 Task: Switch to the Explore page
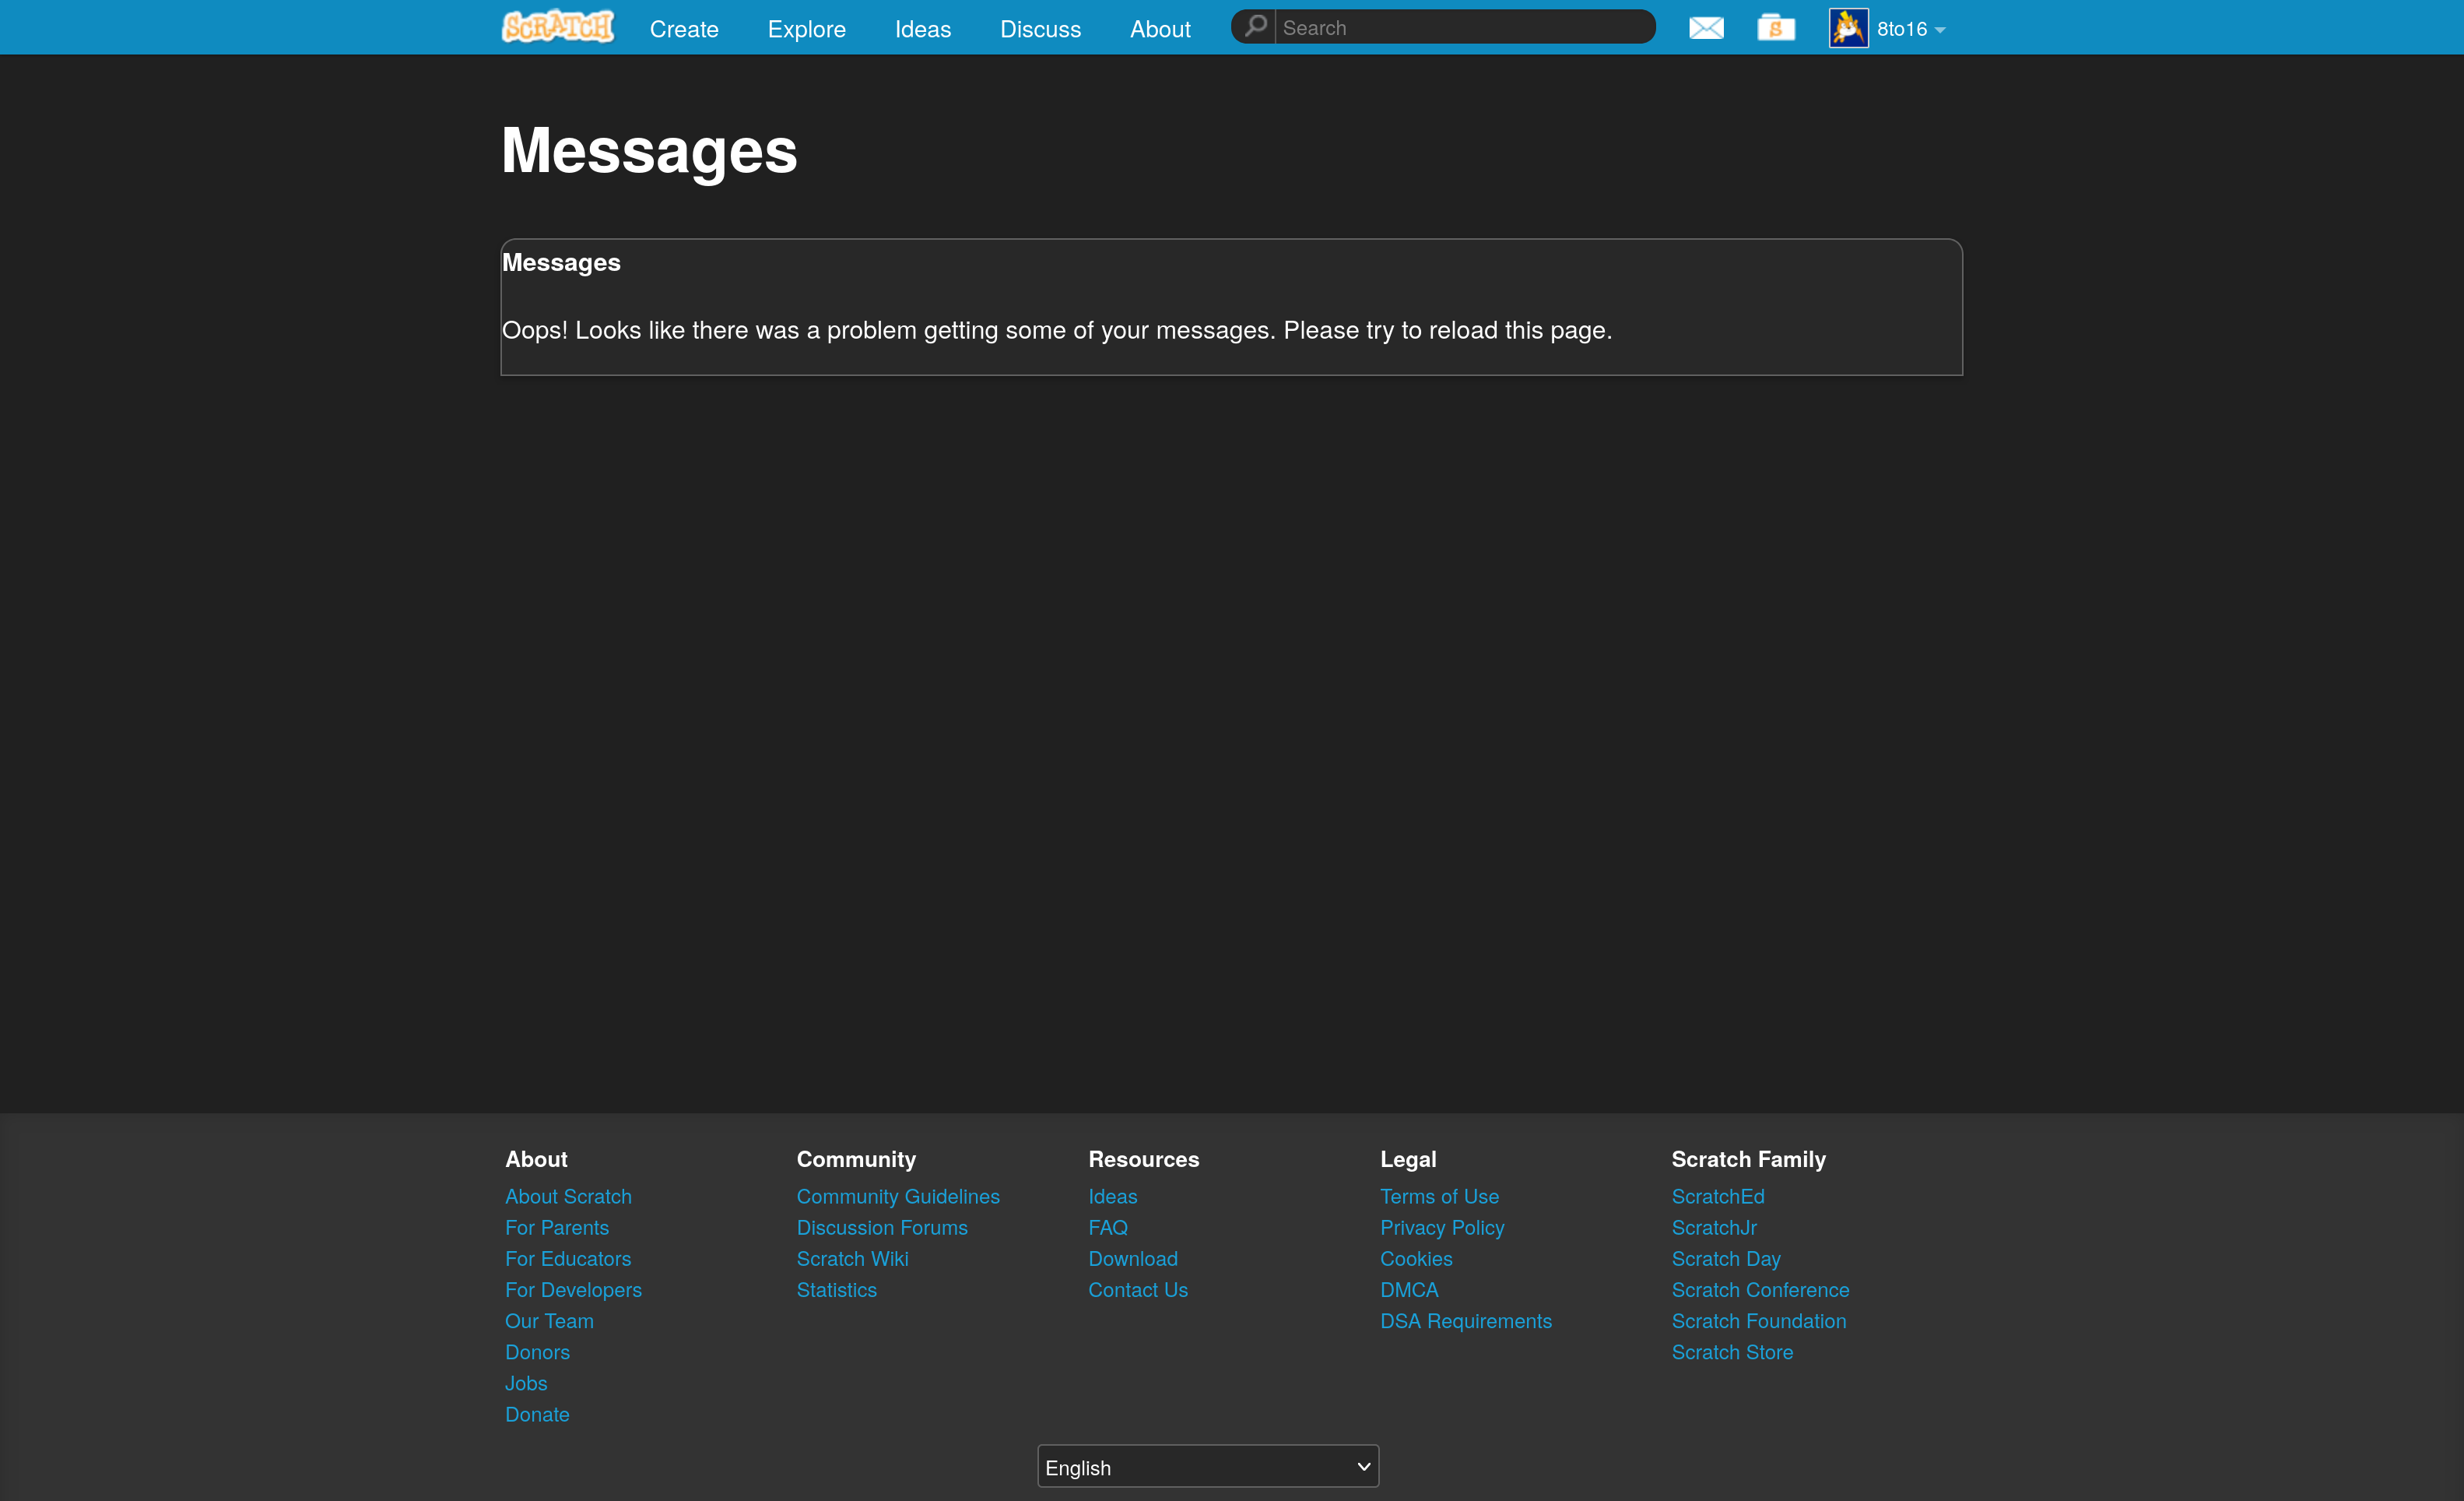pyautogui.click(x=806, y=29)
